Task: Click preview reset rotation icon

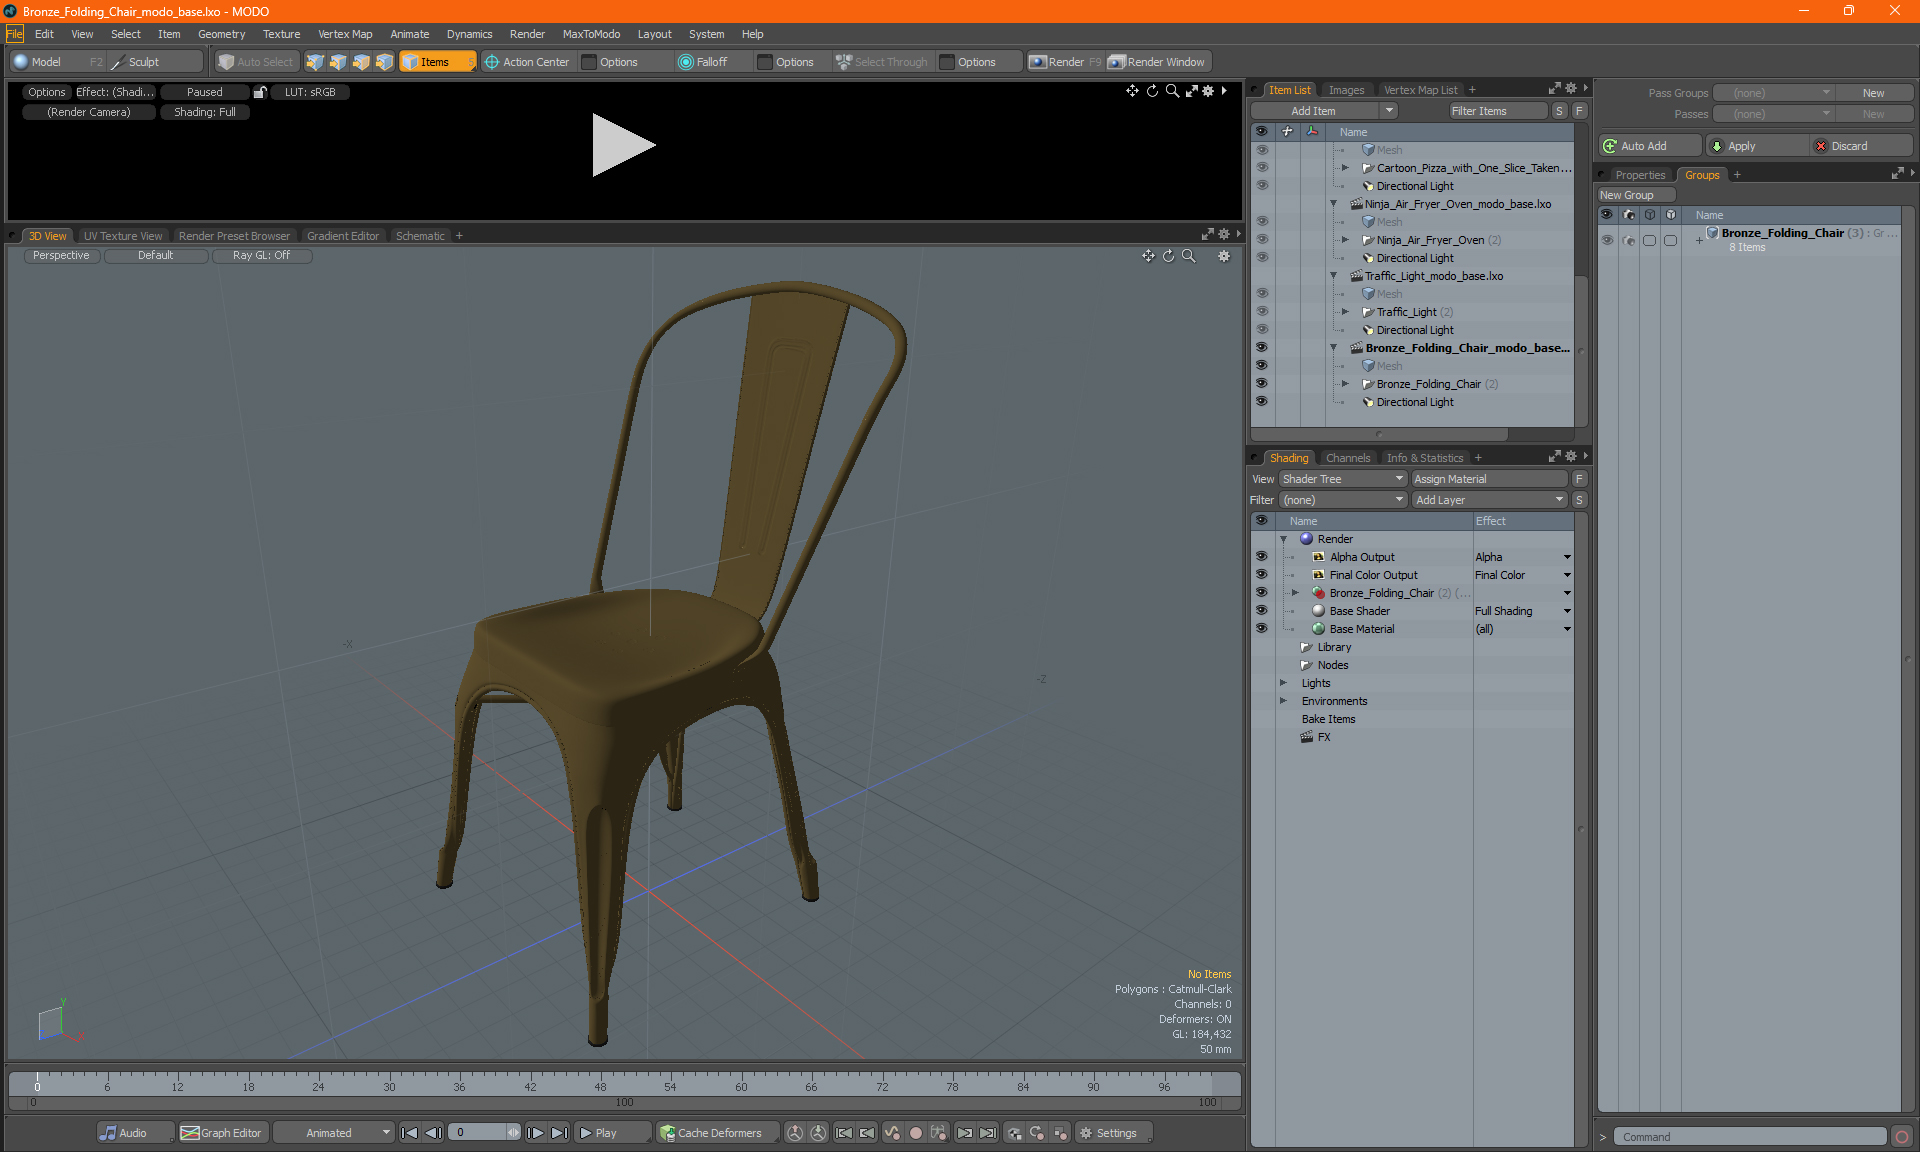Action: (1152, 91)
